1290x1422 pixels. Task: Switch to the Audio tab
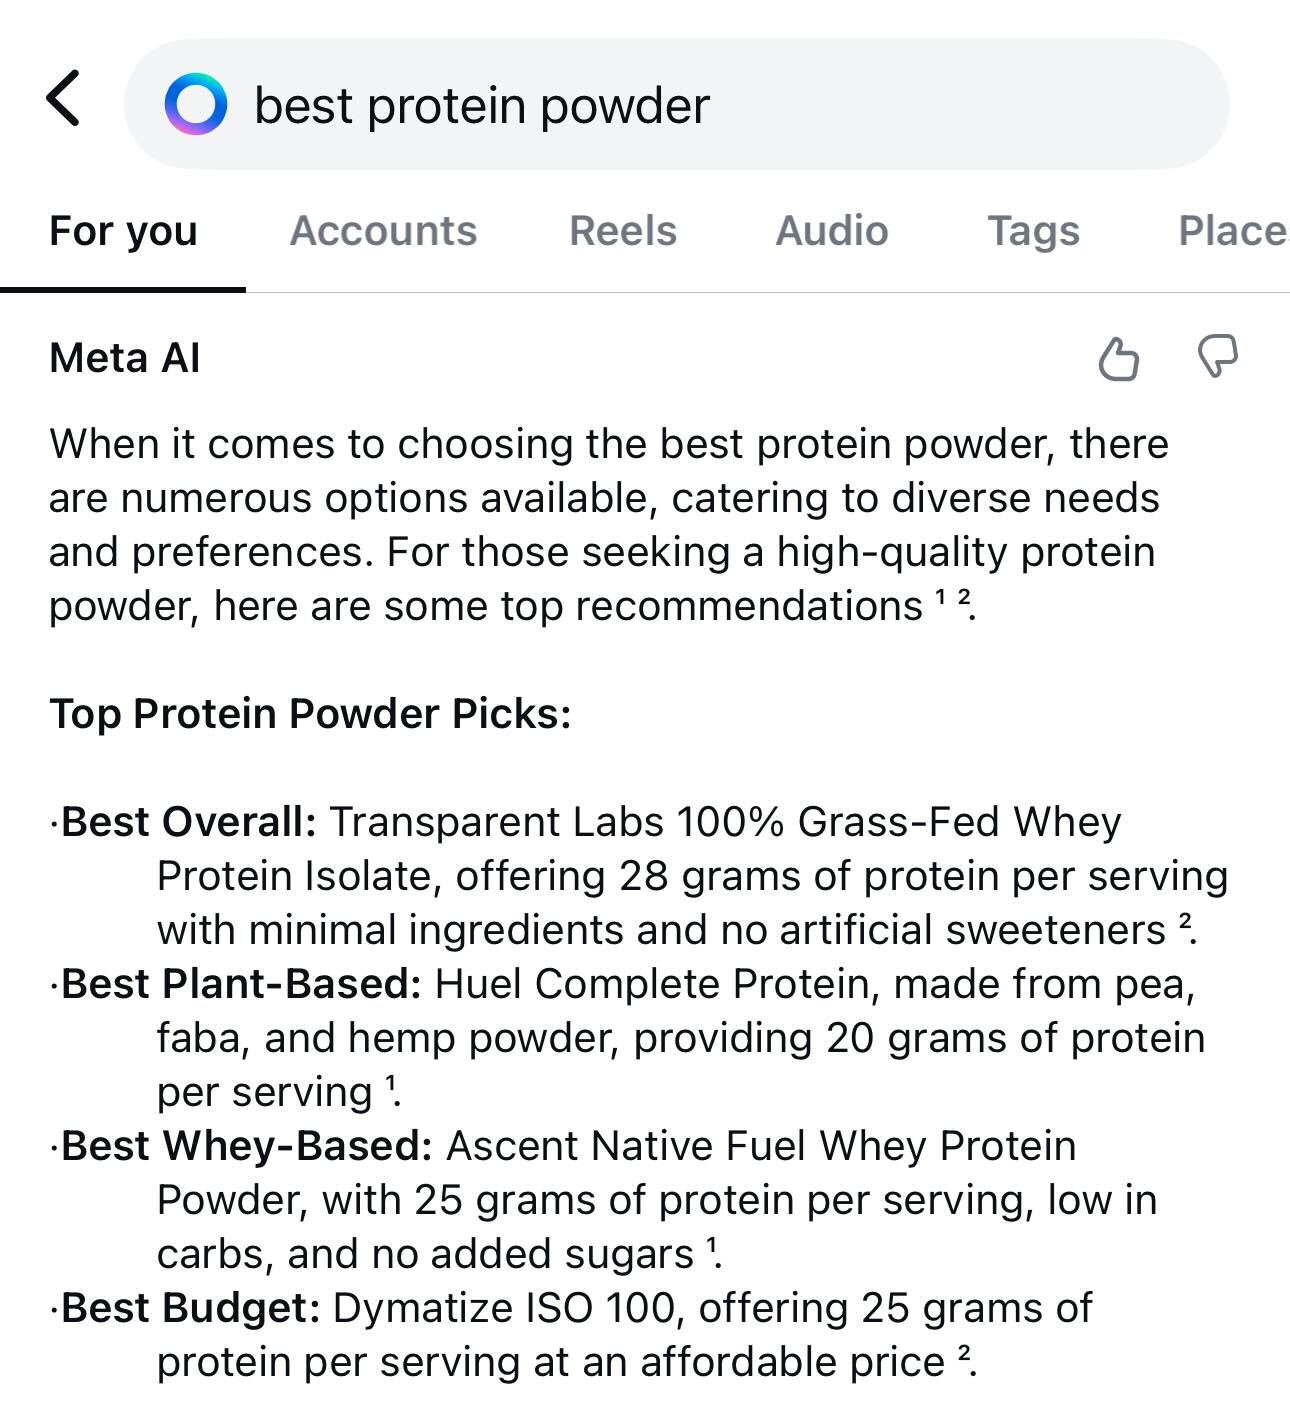click(831, 232)
